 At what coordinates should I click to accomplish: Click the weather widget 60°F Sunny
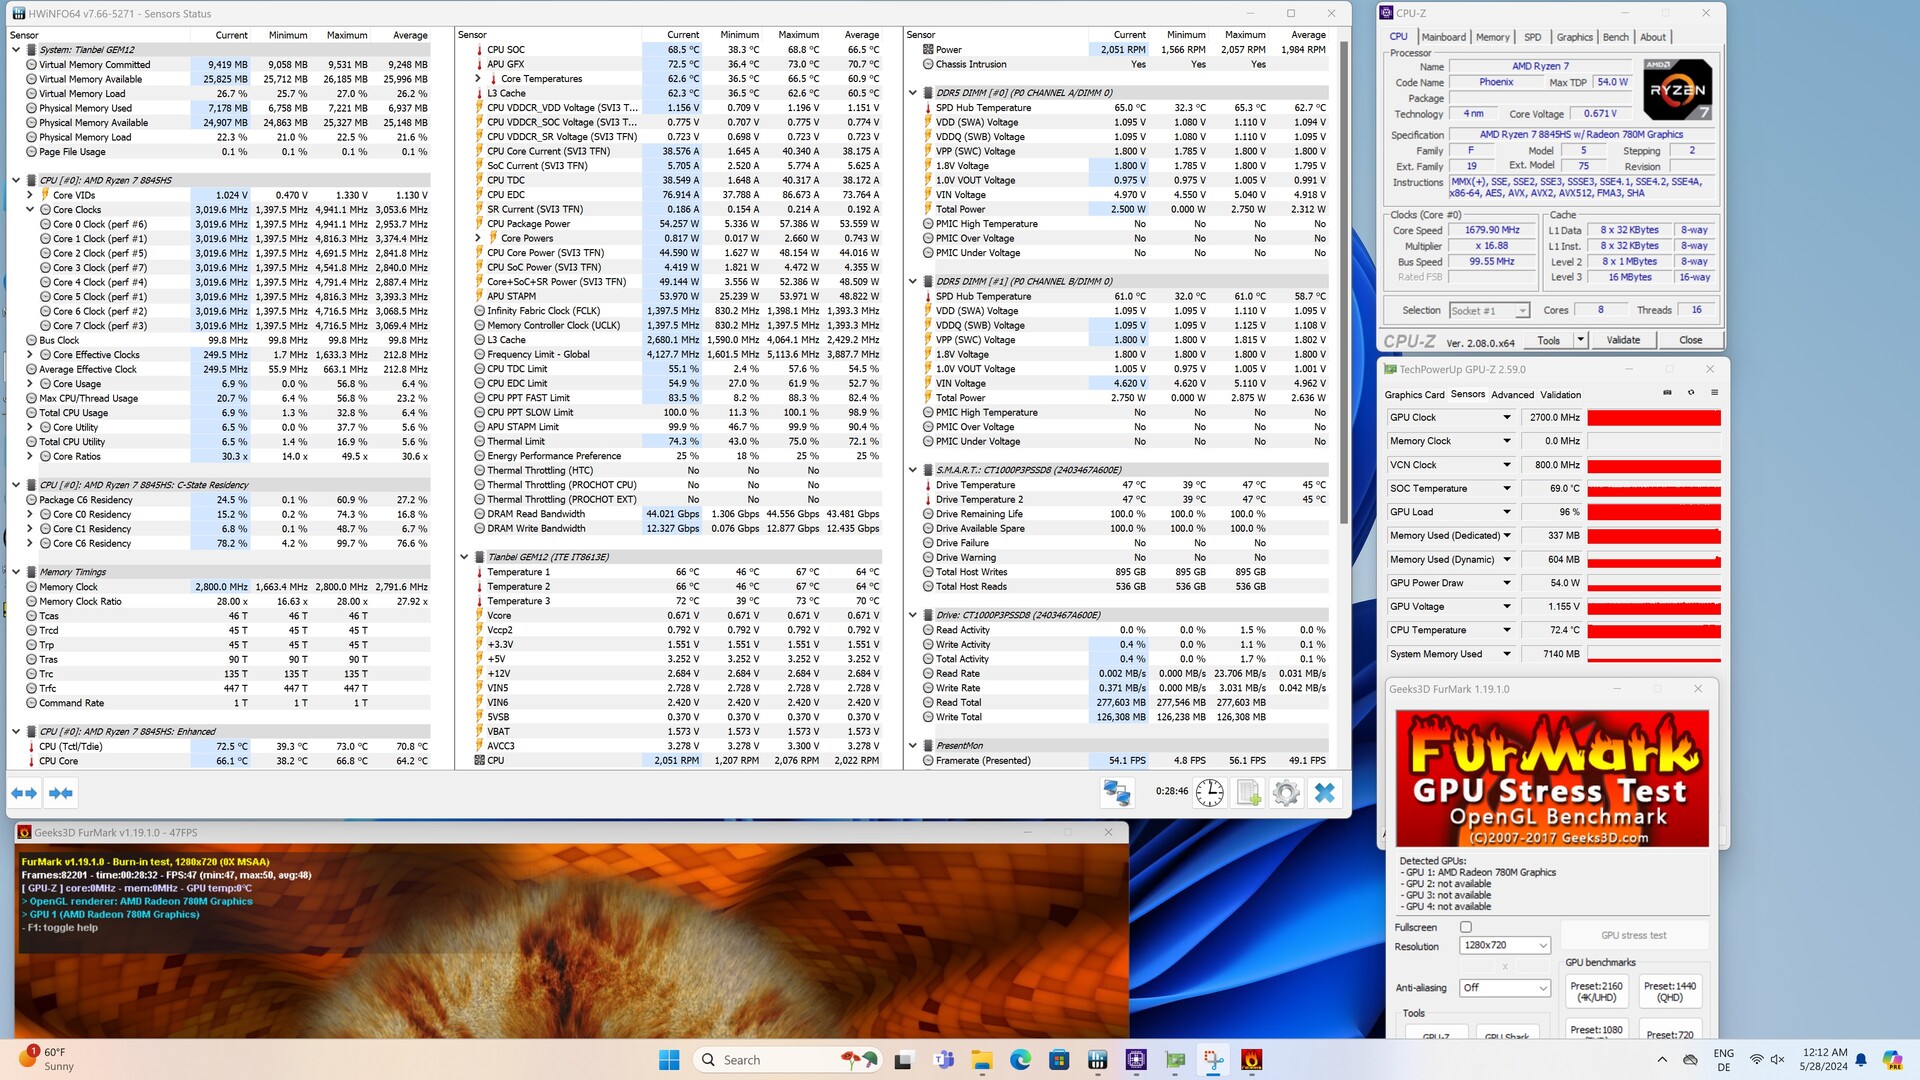click(x=47, y=1060)
